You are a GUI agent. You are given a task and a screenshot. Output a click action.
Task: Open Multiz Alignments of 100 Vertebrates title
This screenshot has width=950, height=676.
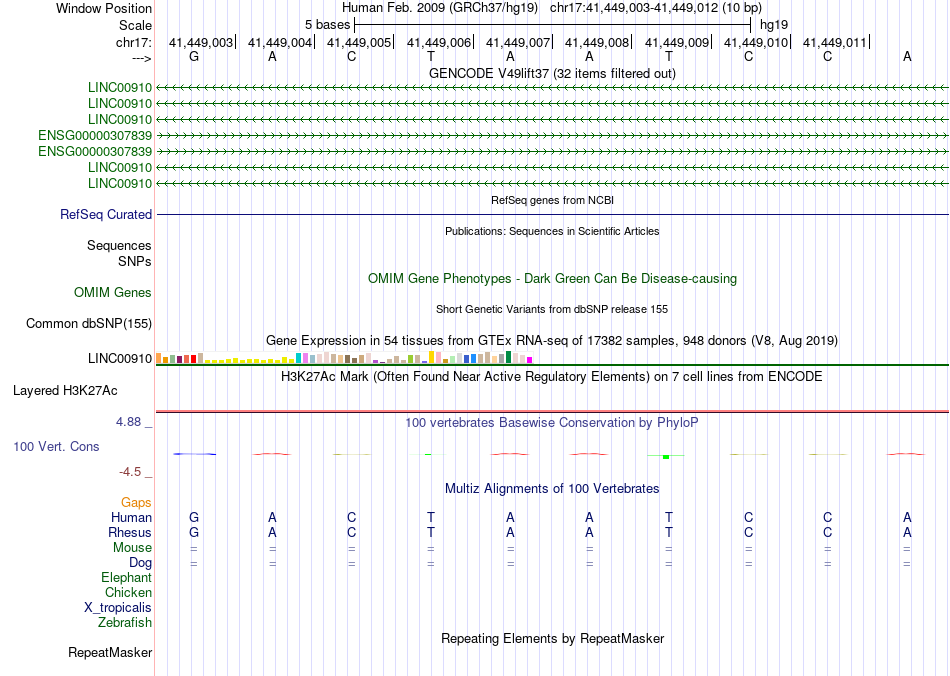coord(552,489)
